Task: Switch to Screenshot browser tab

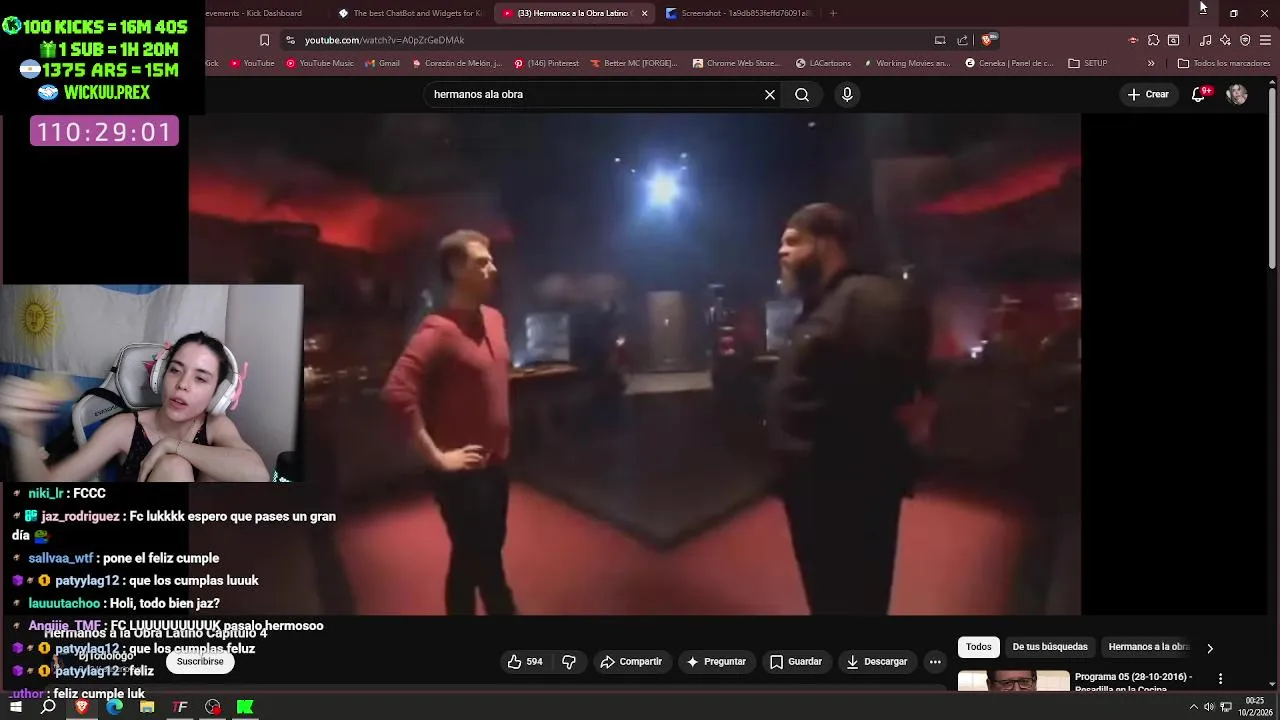Action: click(738, 13)
